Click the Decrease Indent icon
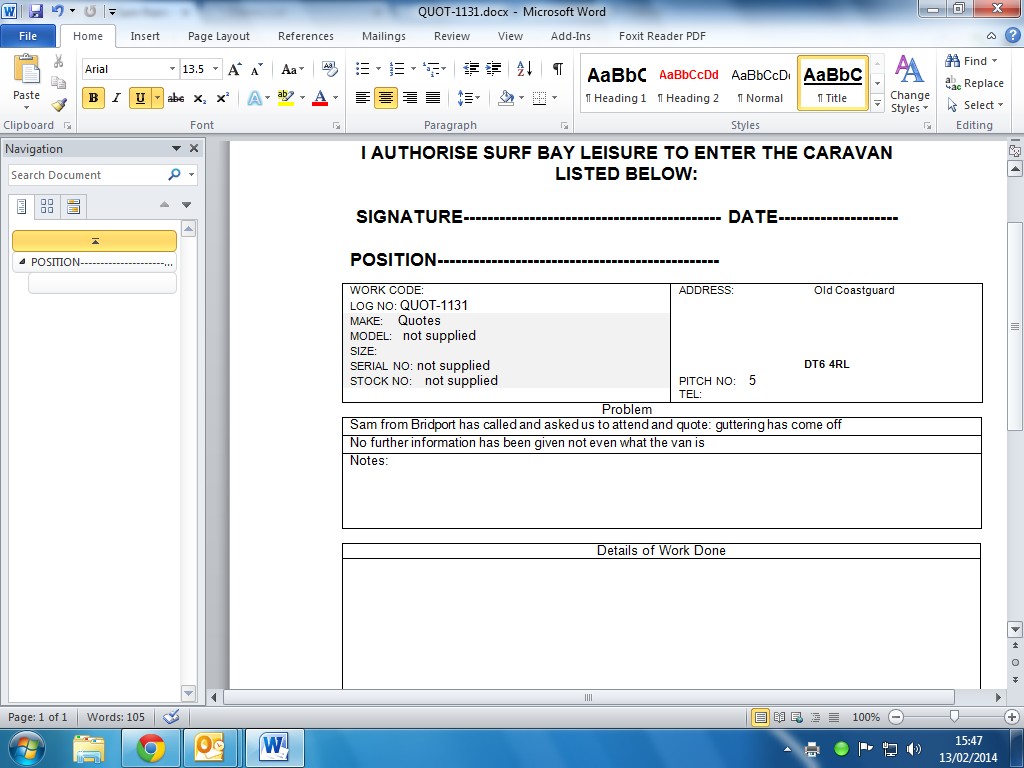Viewport: 1024px width, 768px height. click(x=471, y=69)
